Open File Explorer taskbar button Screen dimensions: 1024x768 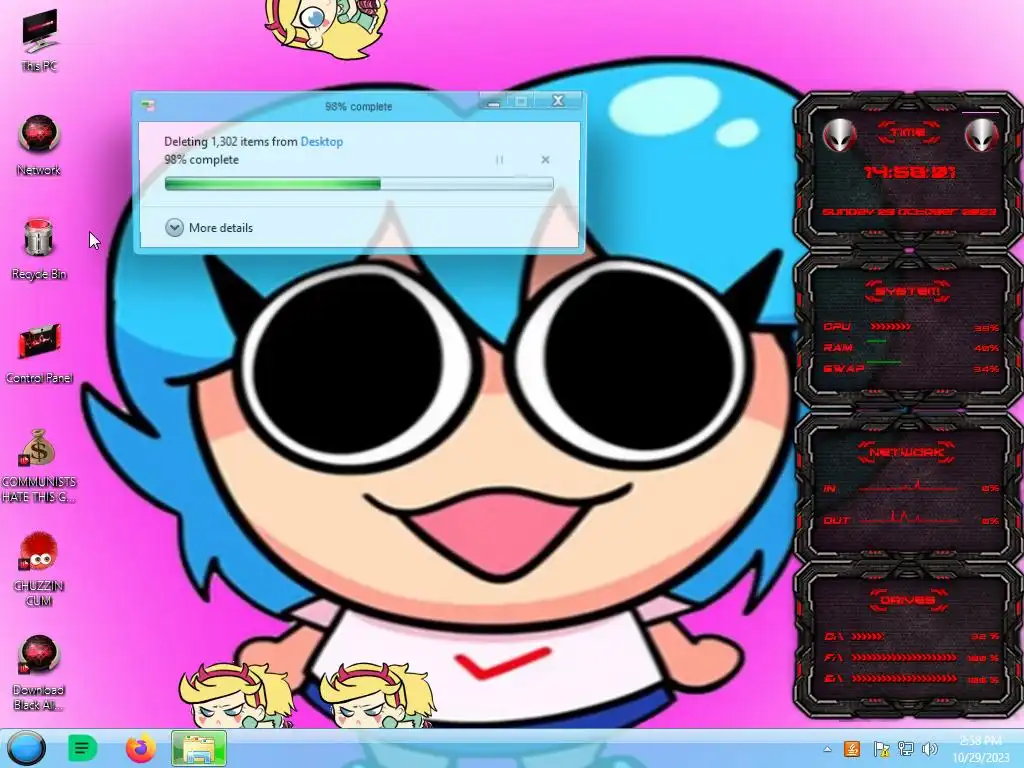pos(199,748)
